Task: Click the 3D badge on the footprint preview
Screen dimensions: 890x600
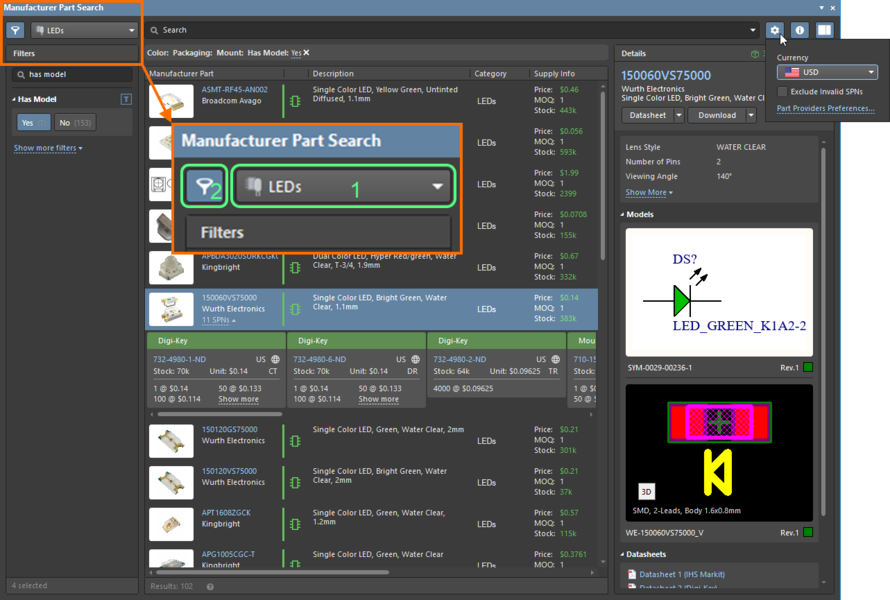Action: [x=647, y=492]
